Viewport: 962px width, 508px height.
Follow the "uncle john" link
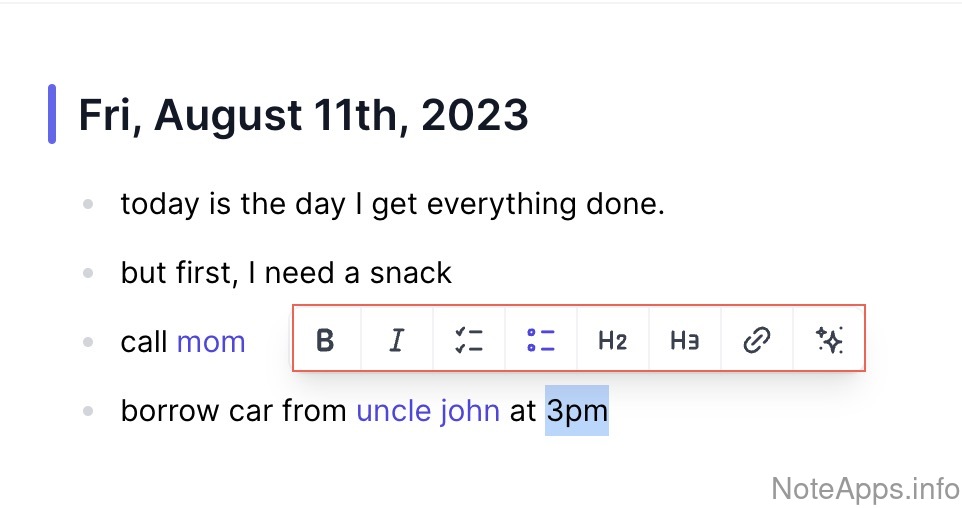428,410
